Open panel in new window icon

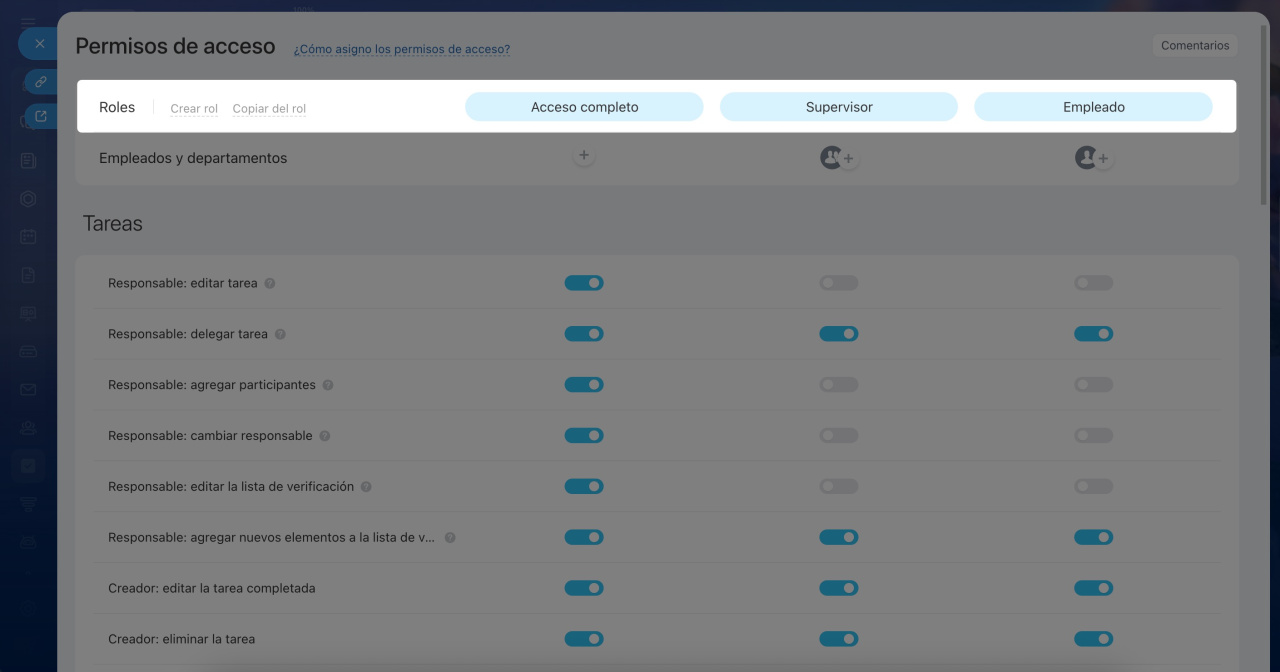40,117
